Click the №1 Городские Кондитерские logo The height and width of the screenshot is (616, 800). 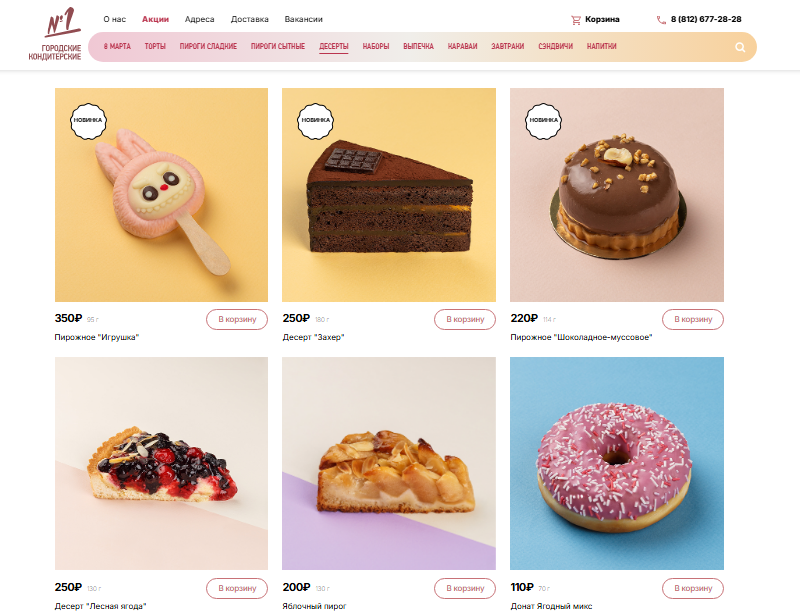click(x=56, y=34)
